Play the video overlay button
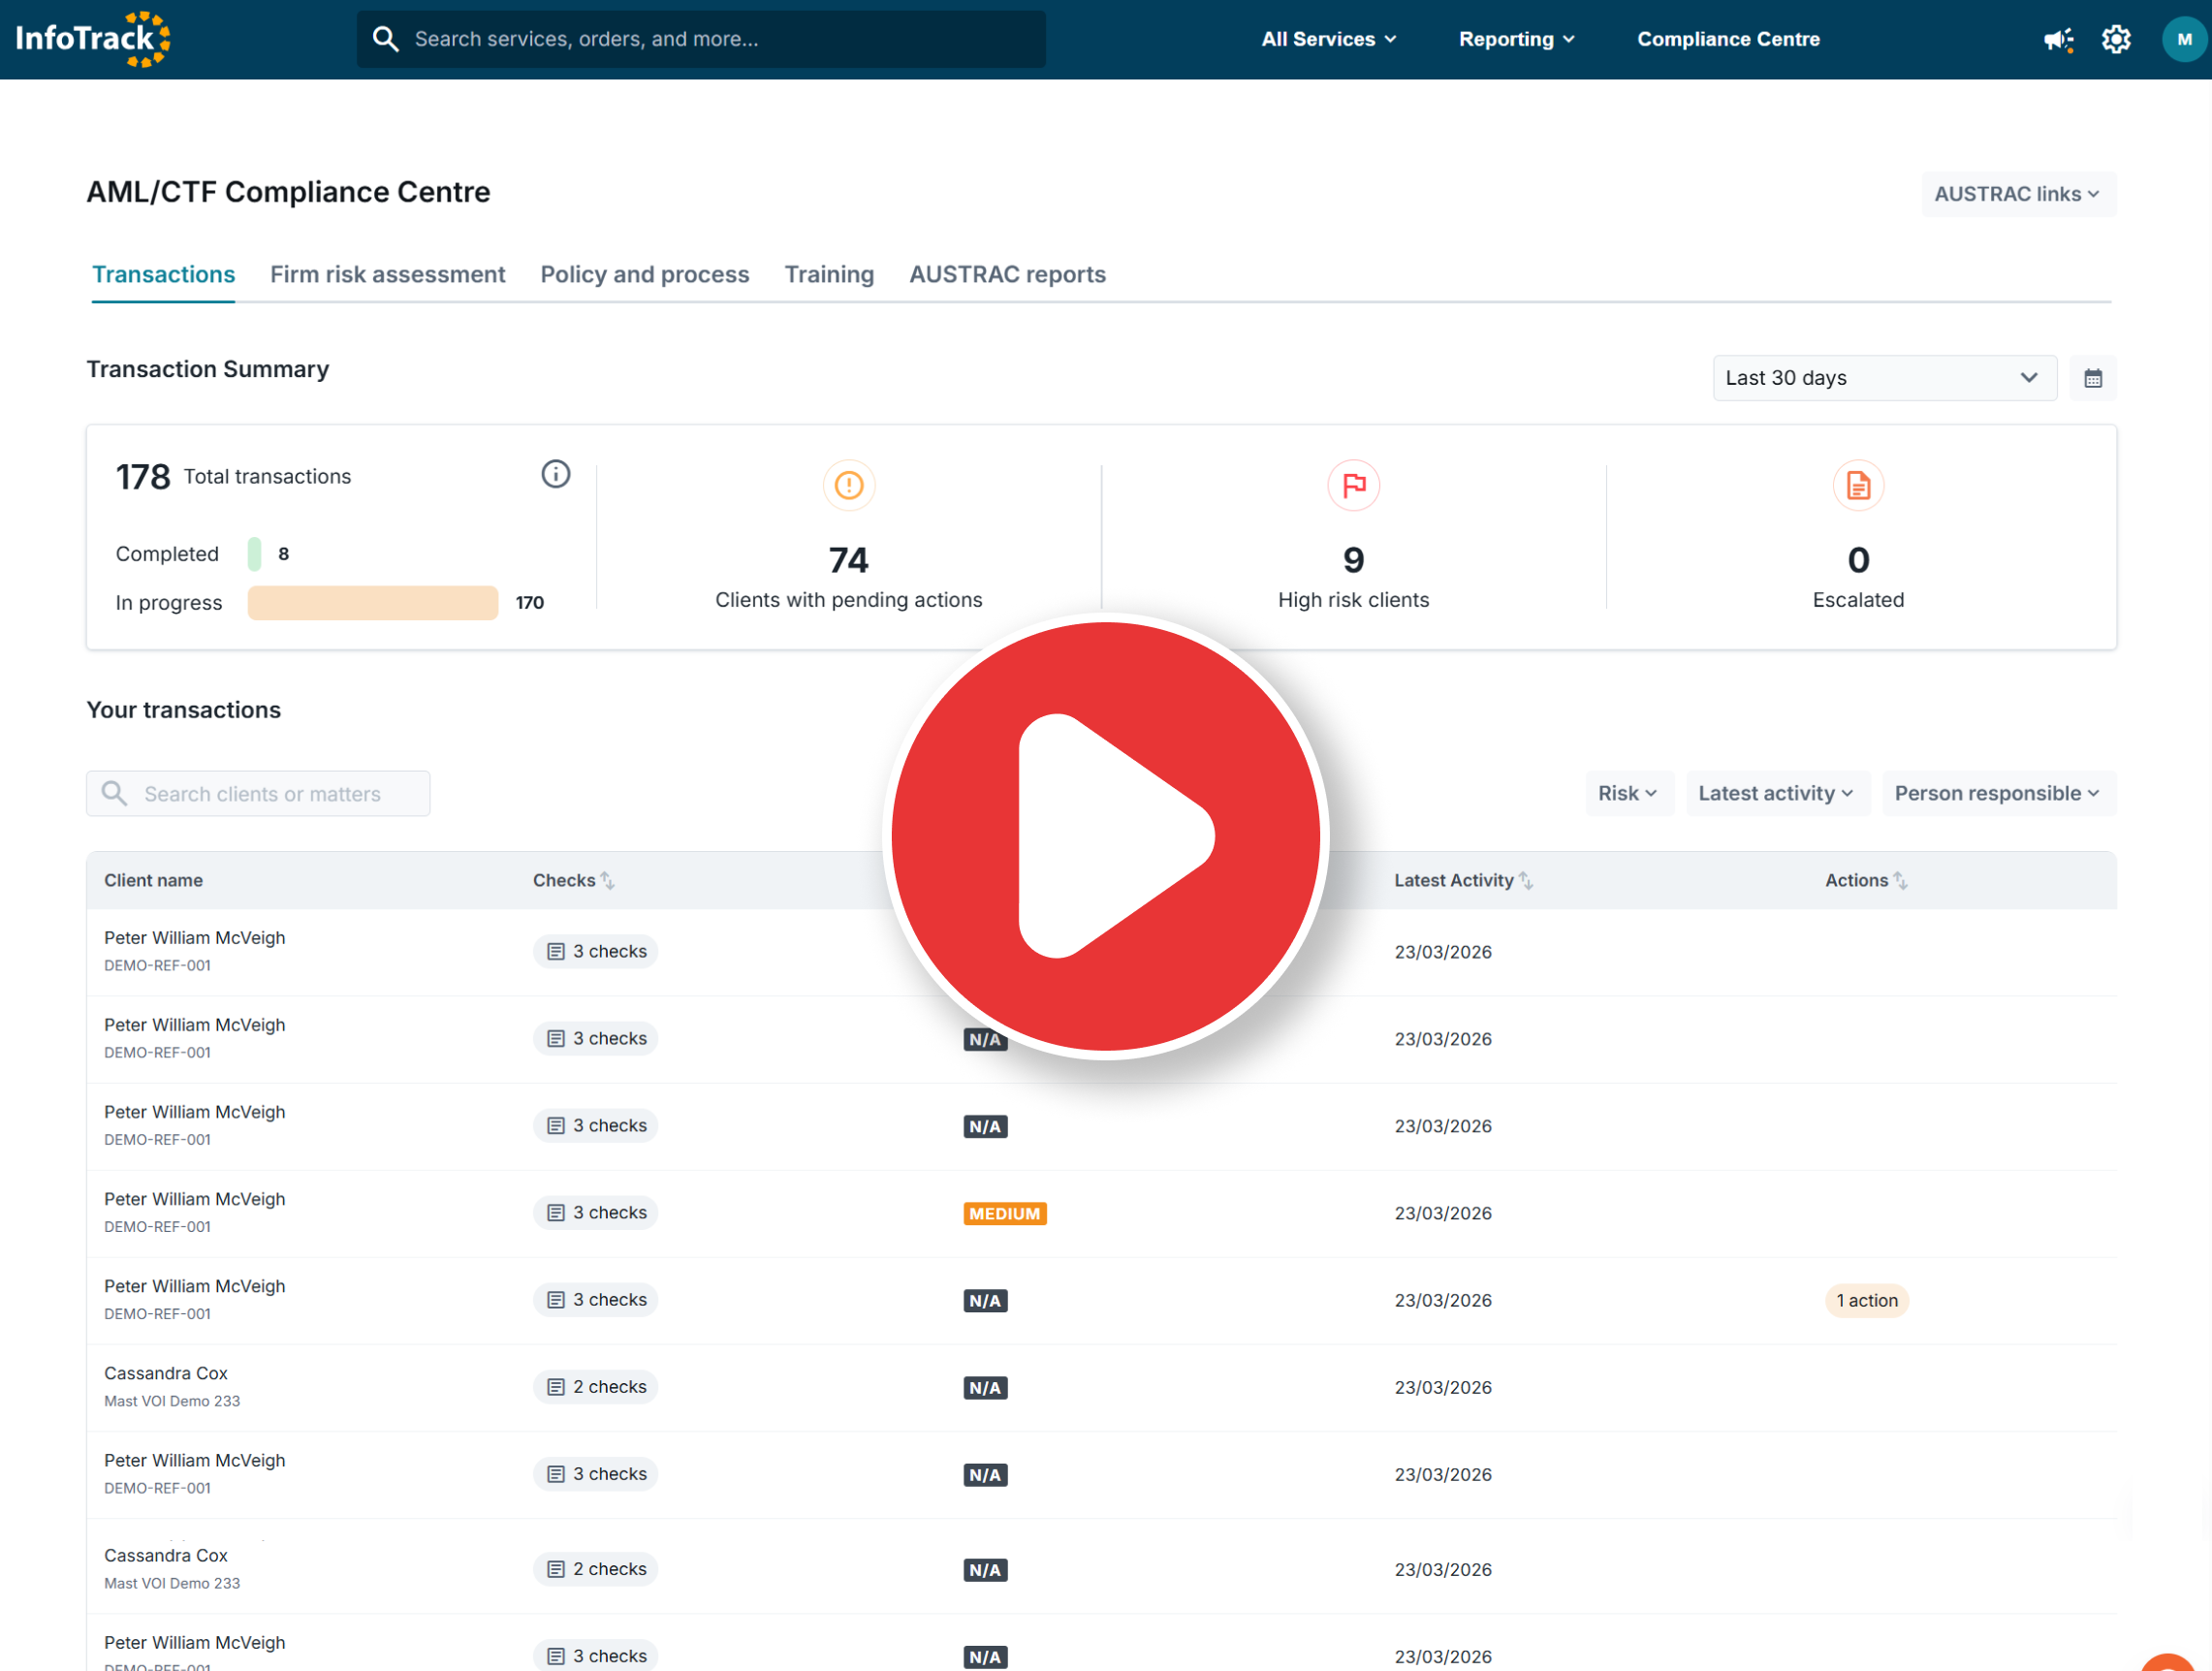Screen dimensions: 2212x1671 coord(1106,837)
